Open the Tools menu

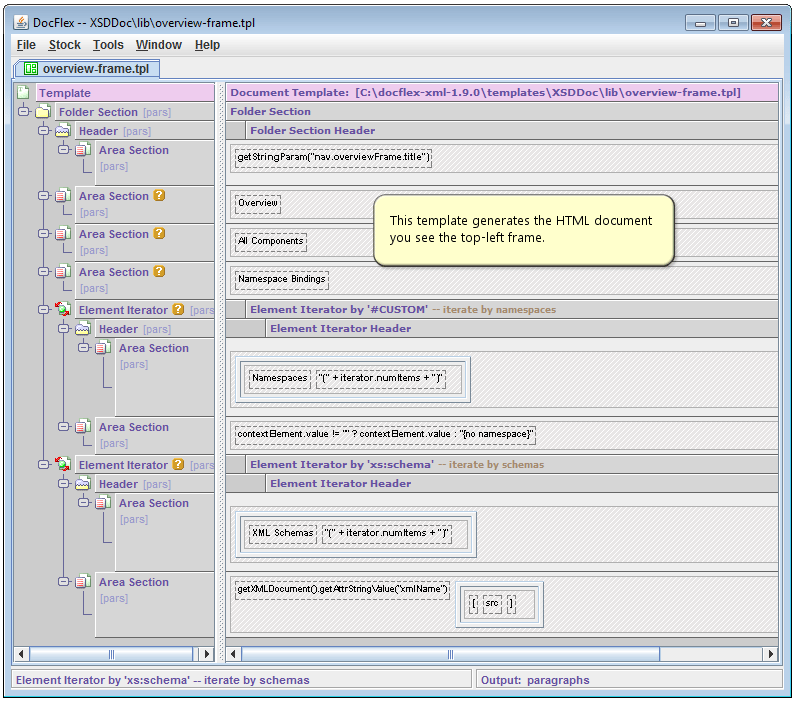click(108, 45)
